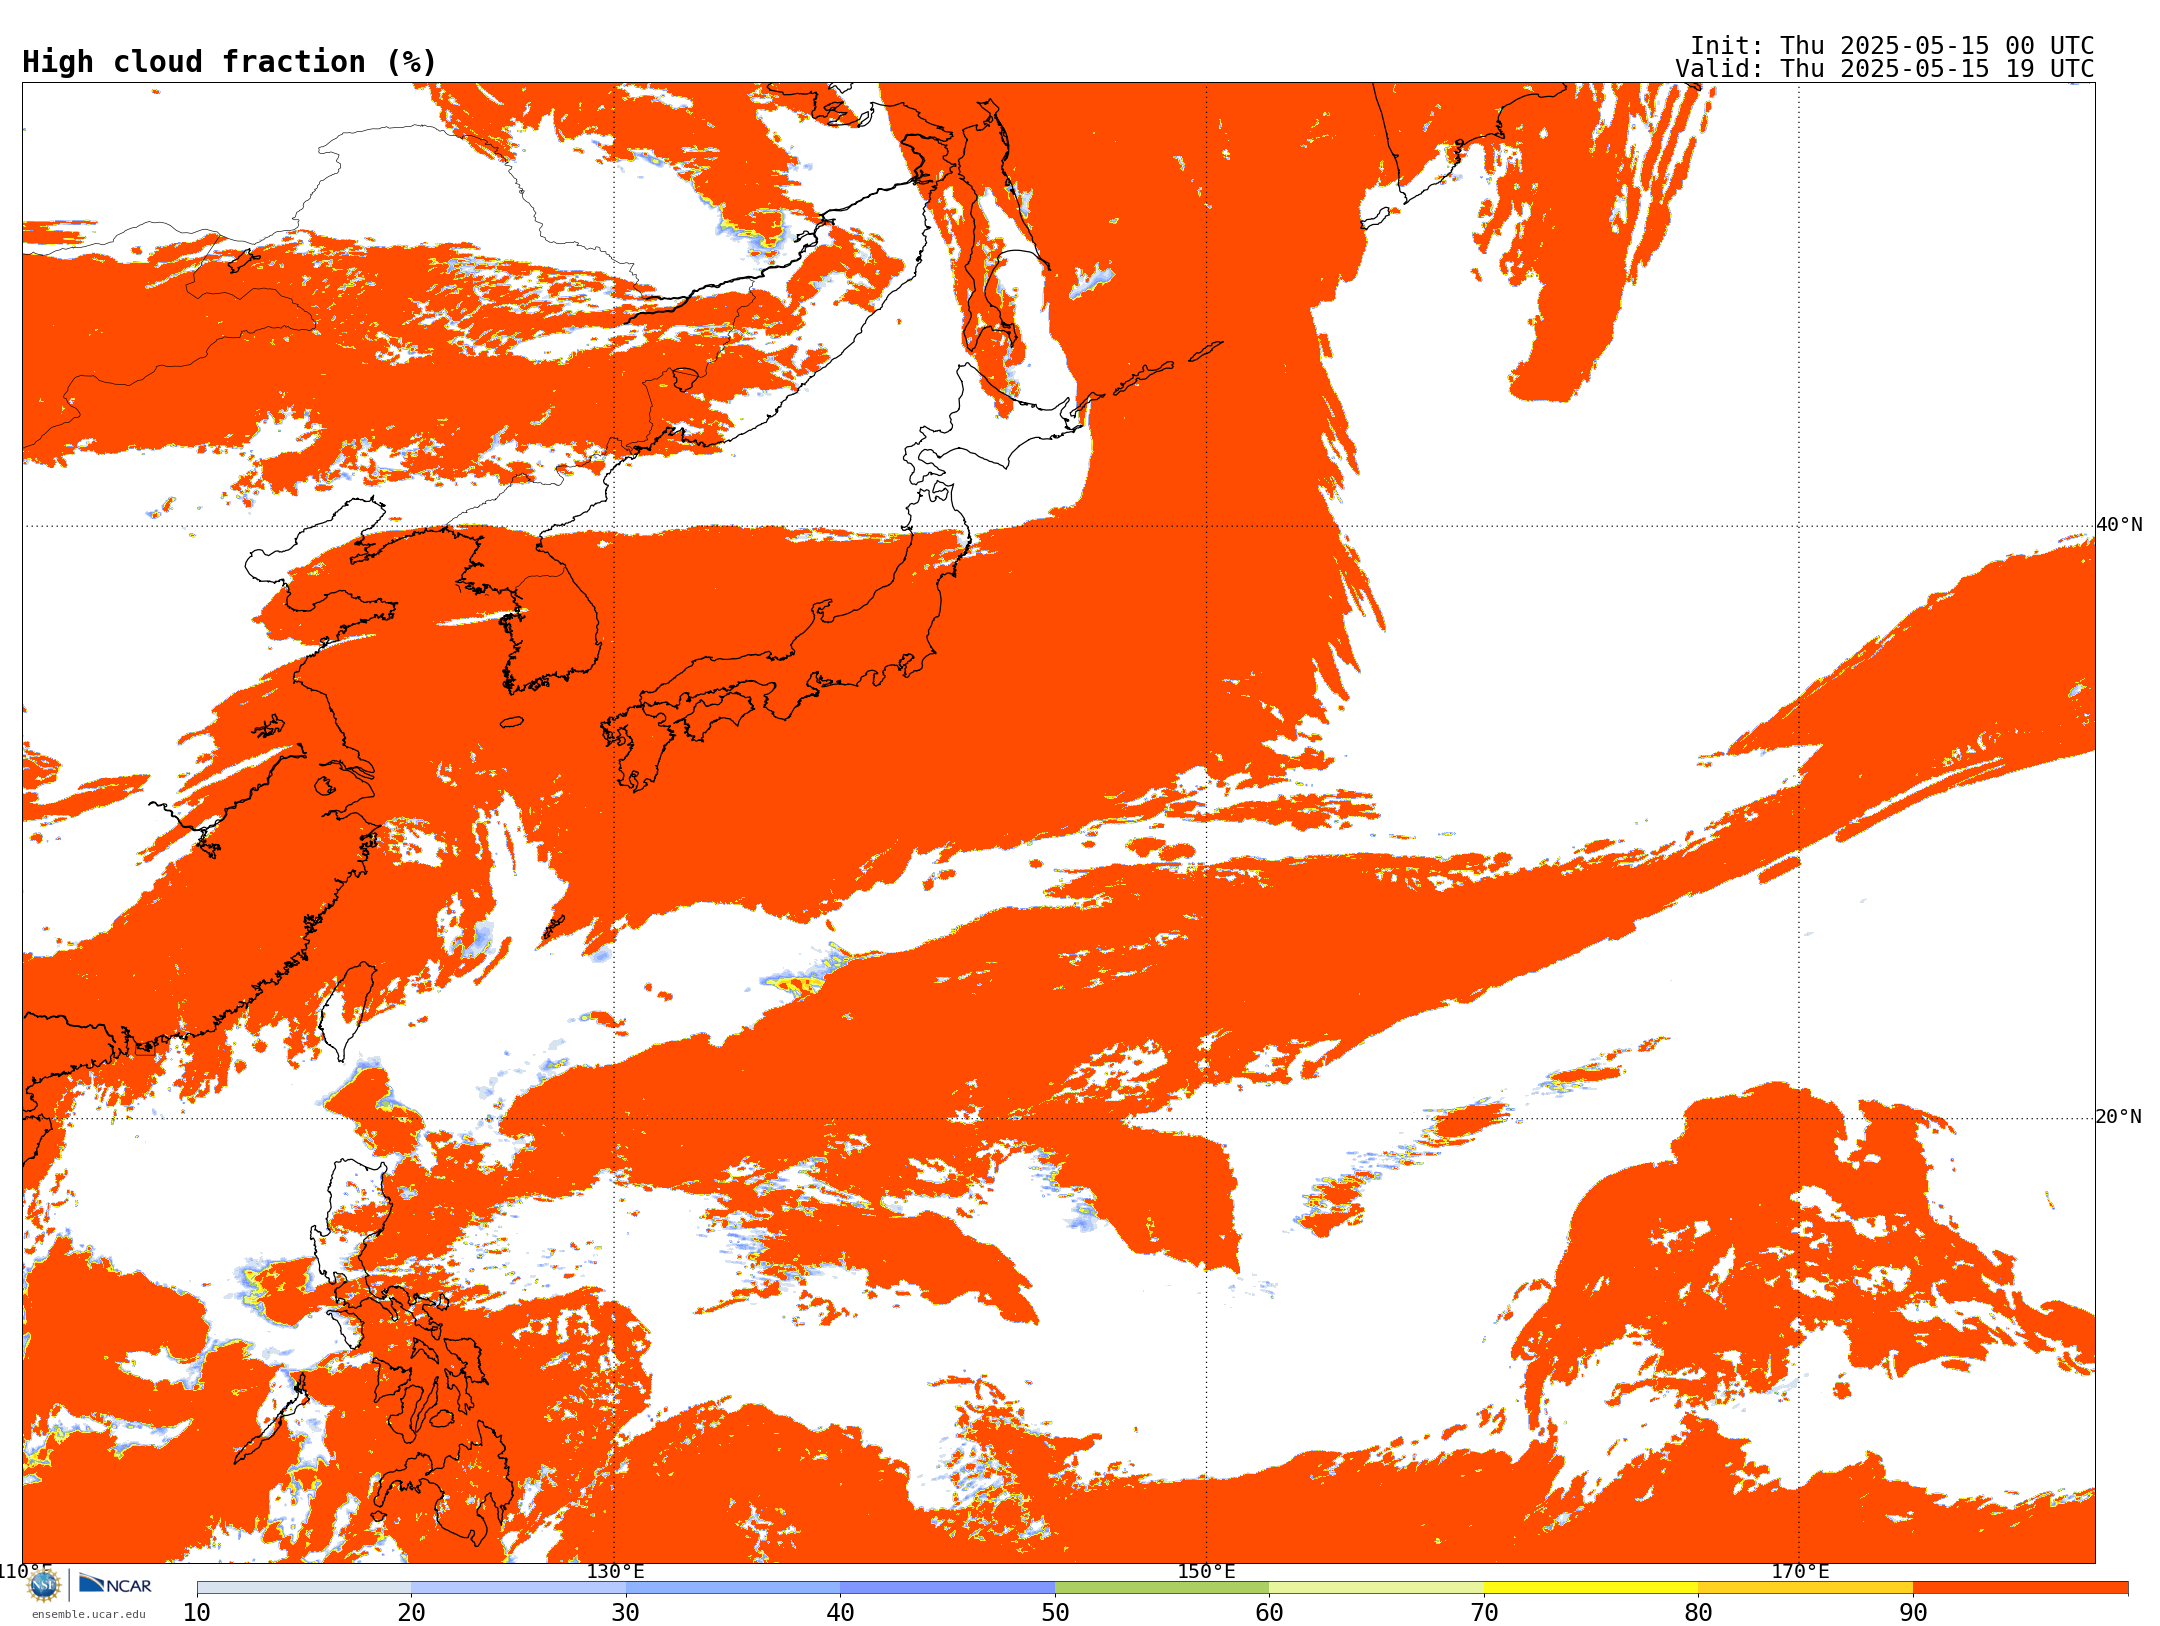Click the NCAR logo
This screenshot has width=2160, height=1626.
click(115, 1584)
